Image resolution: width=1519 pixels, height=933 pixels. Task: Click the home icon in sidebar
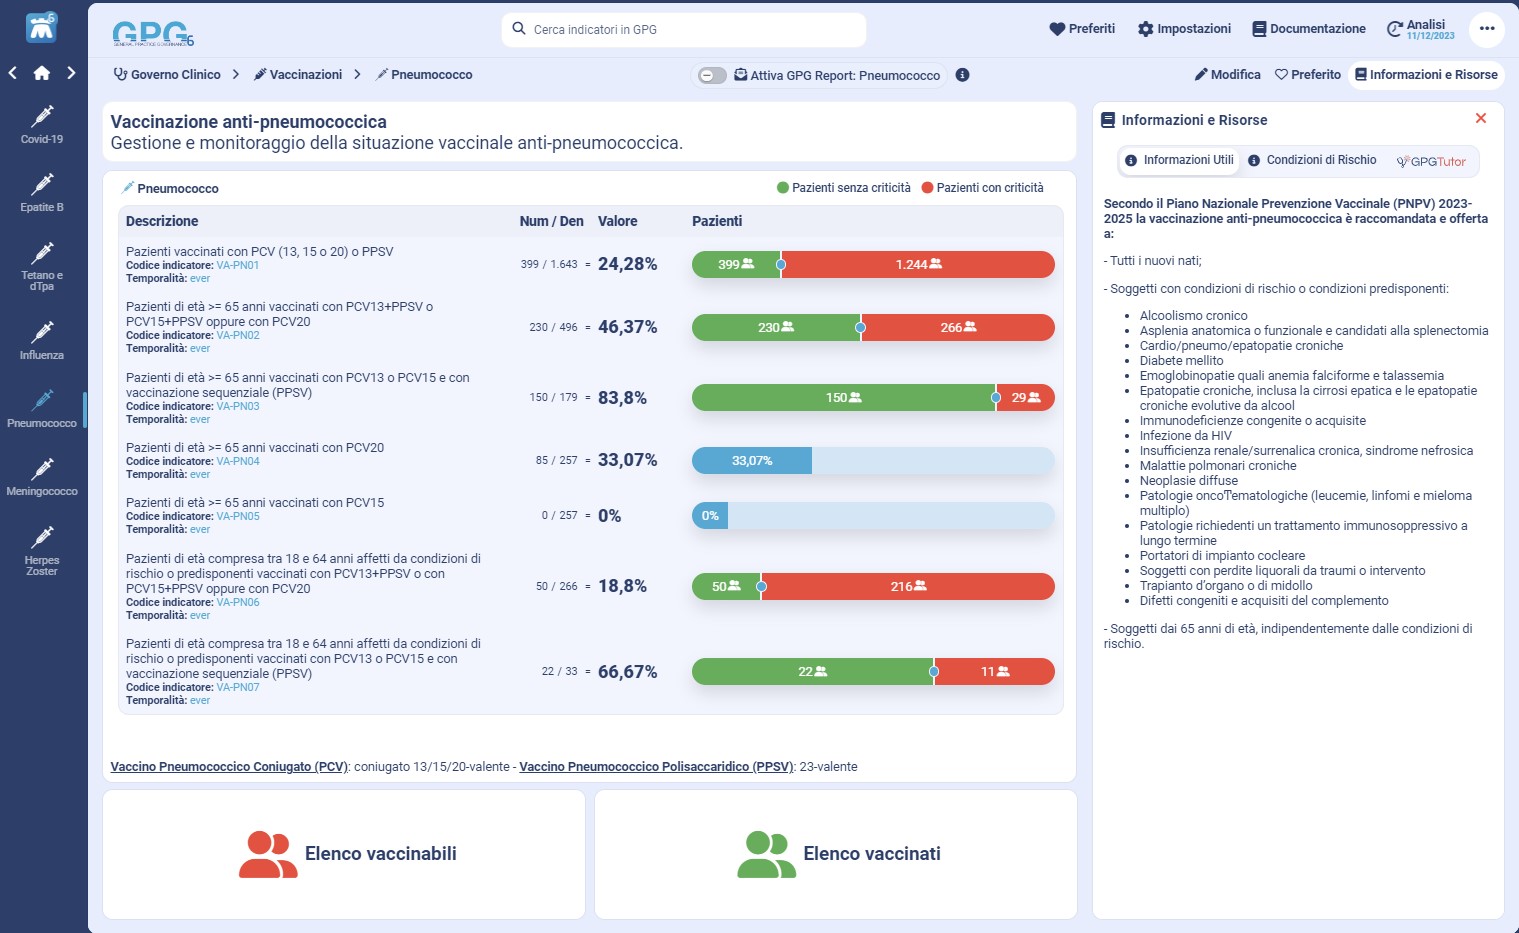(42, 73)
